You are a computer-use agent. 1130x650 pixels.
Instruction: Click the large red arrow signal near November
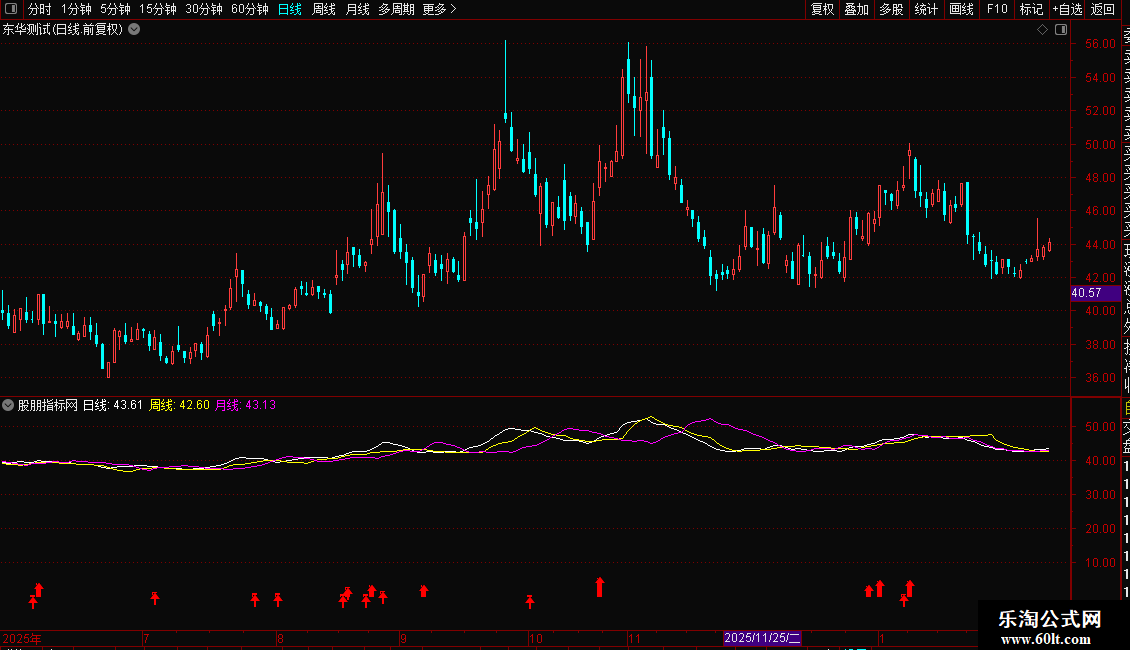[600, 587]
